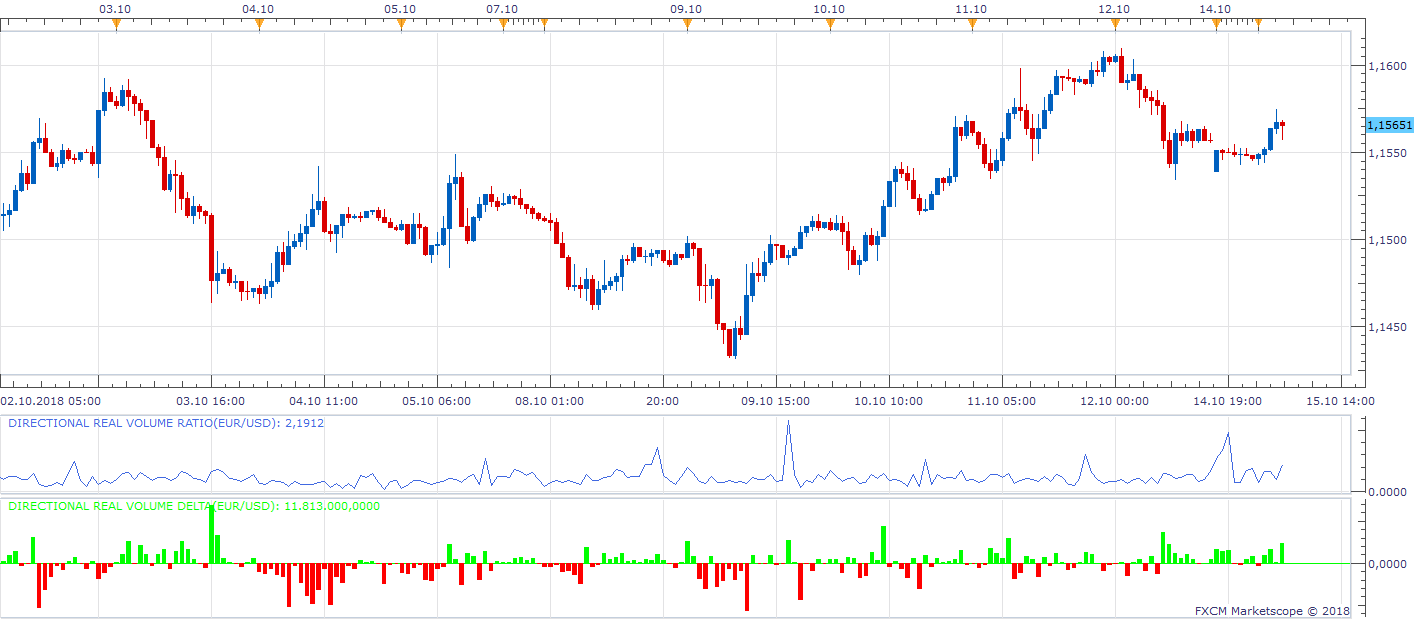Click the 04.10 11:00 time label
Image resolution: width=1423 pixels, height=619 pixels.
(x=324, y=401)
